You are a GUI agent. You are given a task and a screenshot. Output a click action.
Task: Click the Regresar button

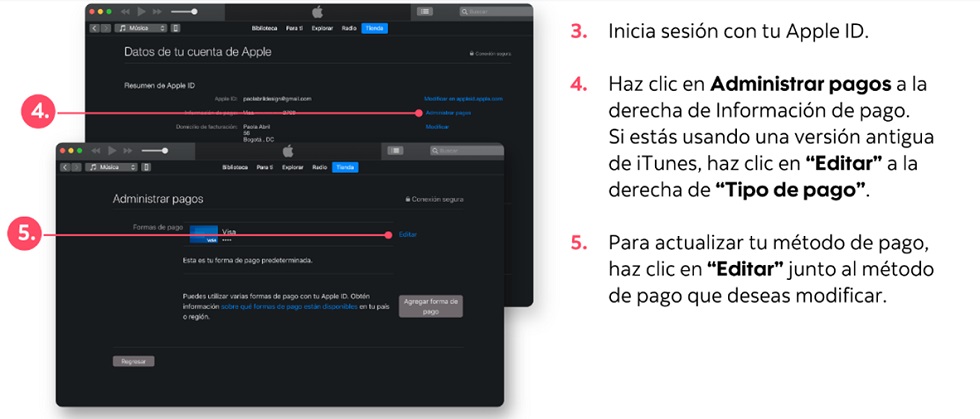[x=134, y=361]
